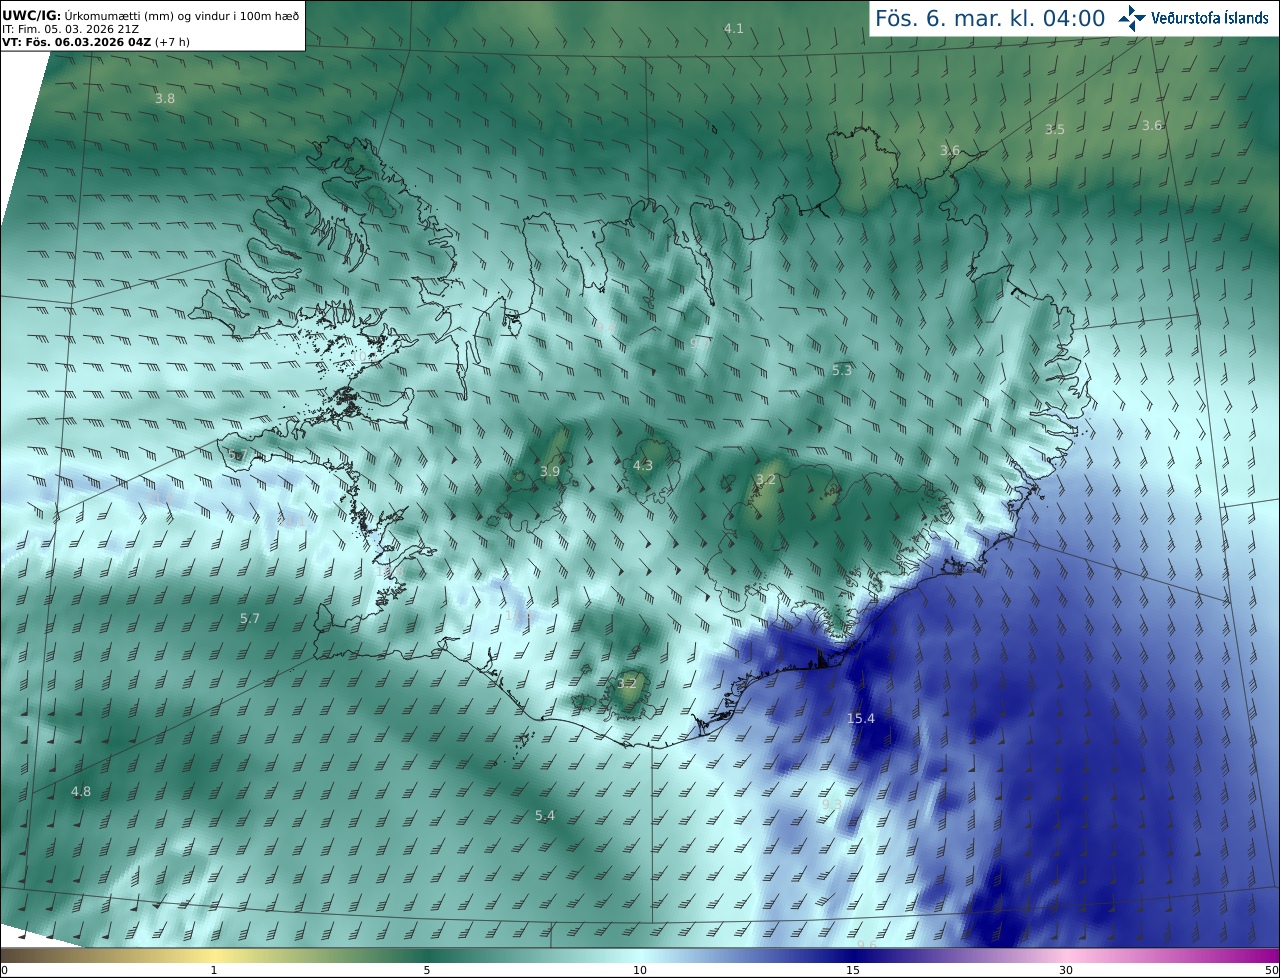Click the 4.3 value on the glacier
This screenshot has height=978, width=1280.
coord(643,466)
